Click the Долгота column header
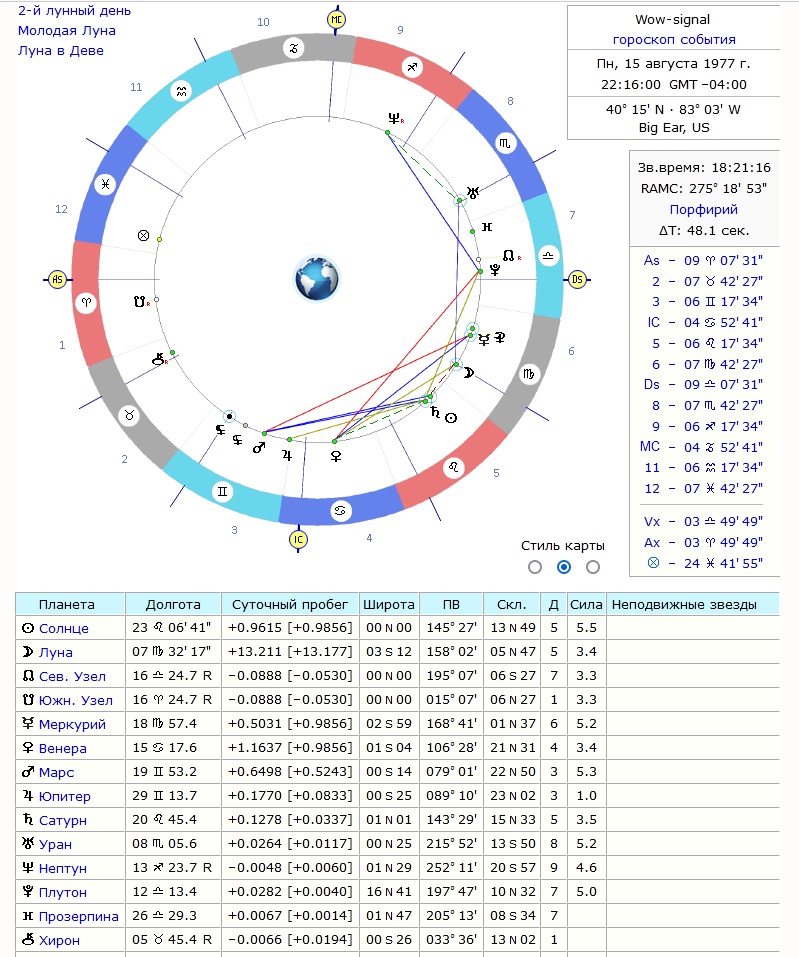 click(x=173, y=604)
